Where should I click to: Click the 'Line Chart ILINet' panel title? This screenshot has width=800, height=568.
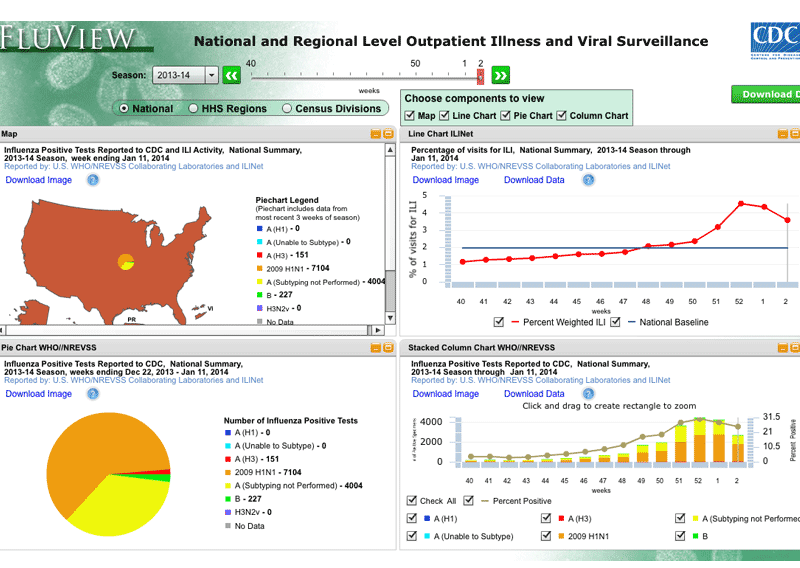pos(440,134)
